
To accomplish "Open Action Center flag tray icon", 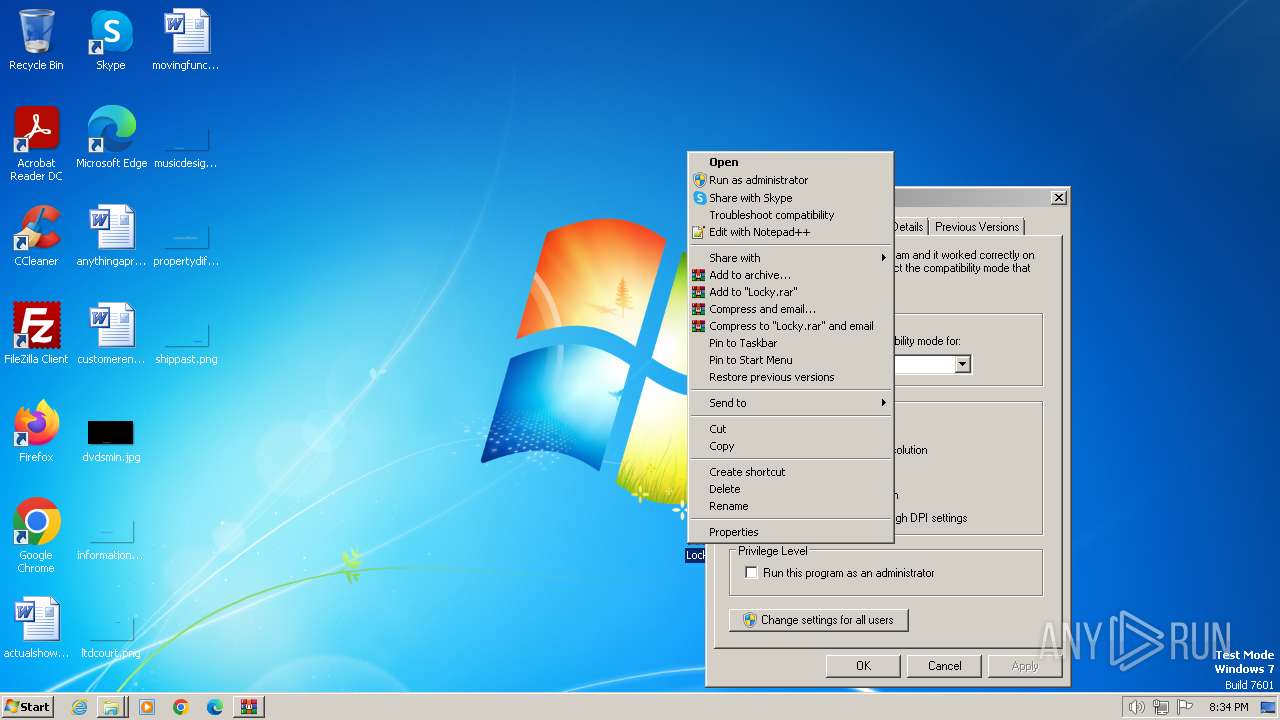I will tap(1185, 707).
